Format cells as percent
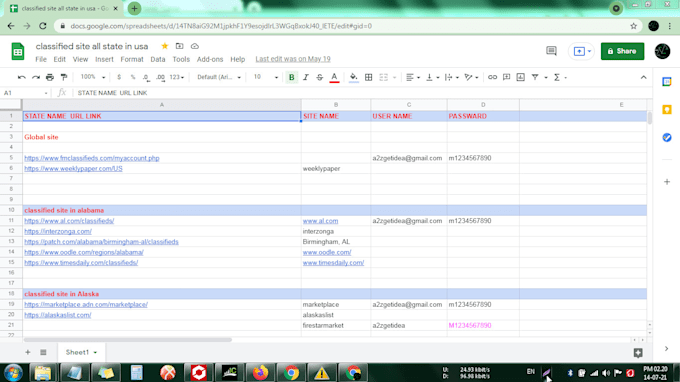The height and width of the screenshot is (382, 680). [x=133, y=77]
